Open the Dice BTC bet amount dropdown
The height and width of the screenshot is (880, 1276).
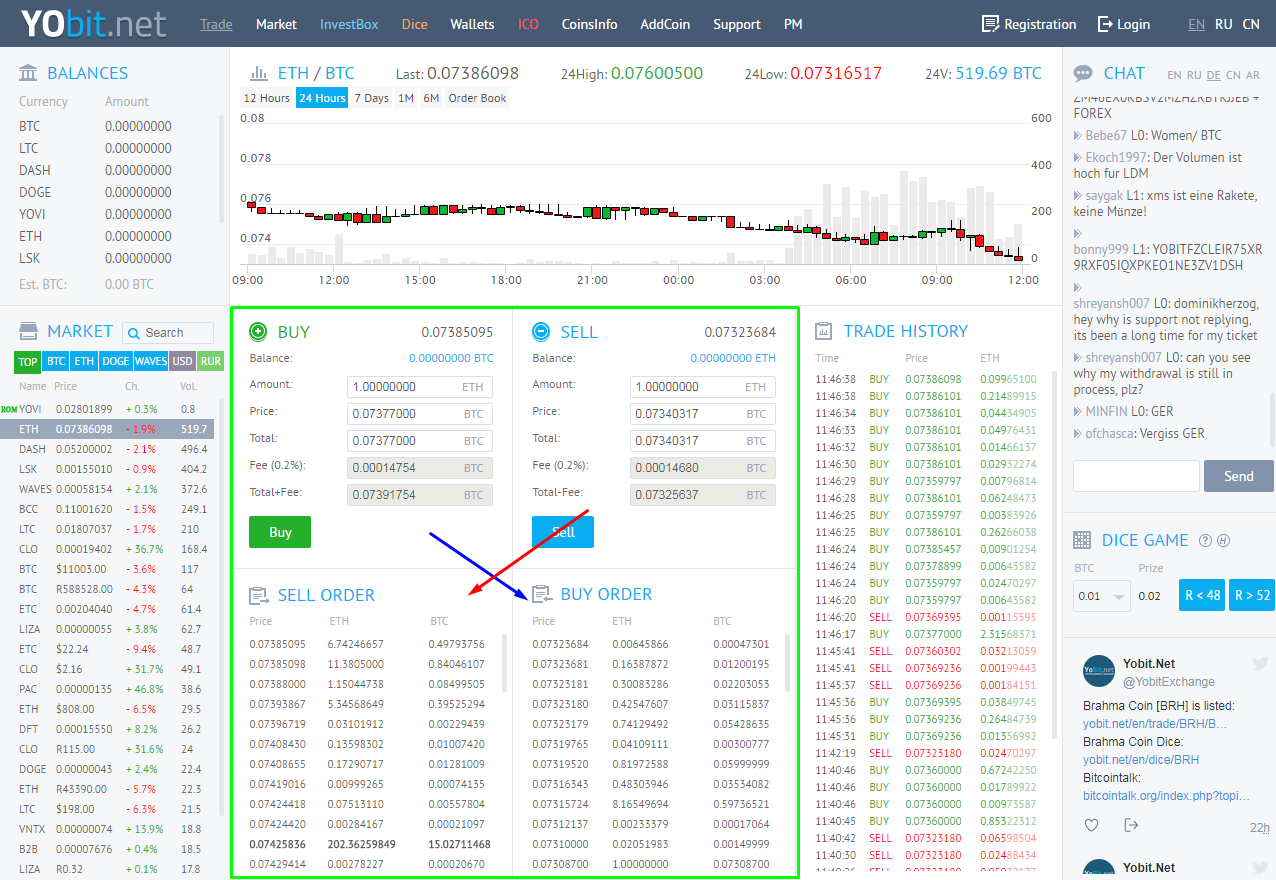pos(1101,596)
